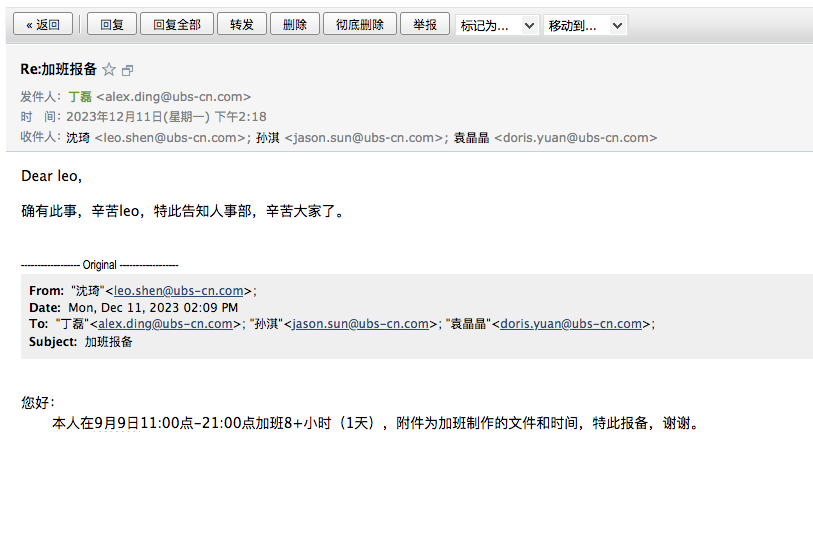
Task: Permanently delete using 彻底删除
Action: click(360, 25)
